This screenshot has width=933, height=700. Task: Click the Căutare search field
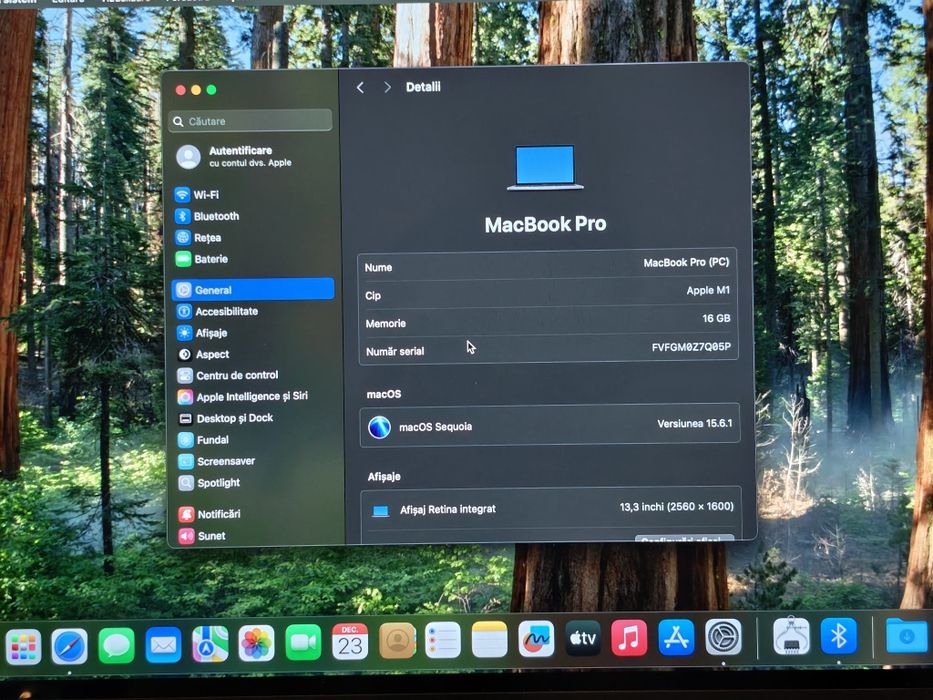(x=251, y=121)
